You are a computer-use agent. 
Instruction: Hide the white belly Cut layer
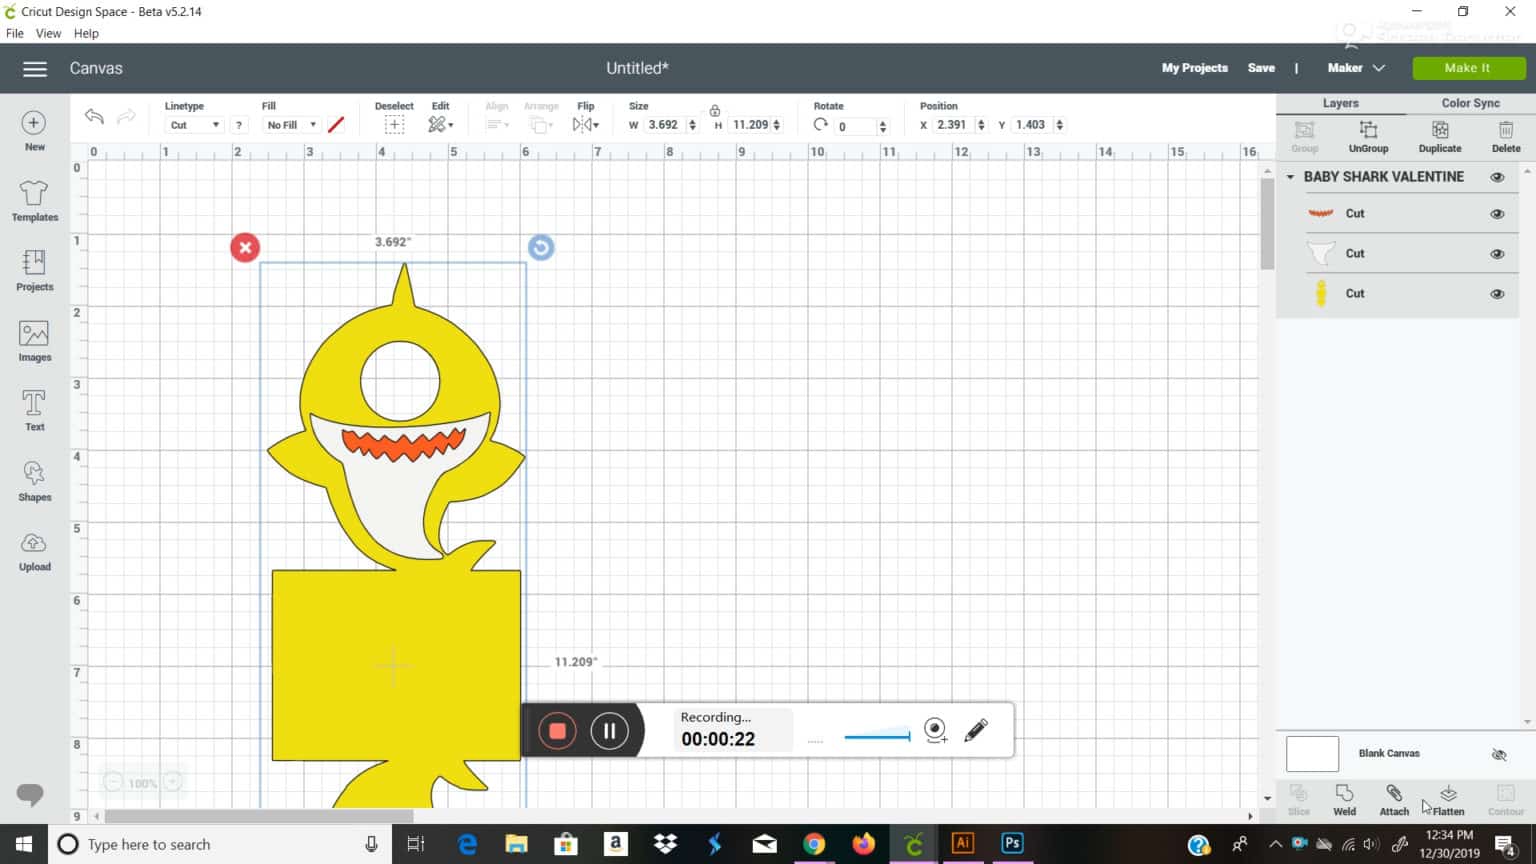point(1497,254)
